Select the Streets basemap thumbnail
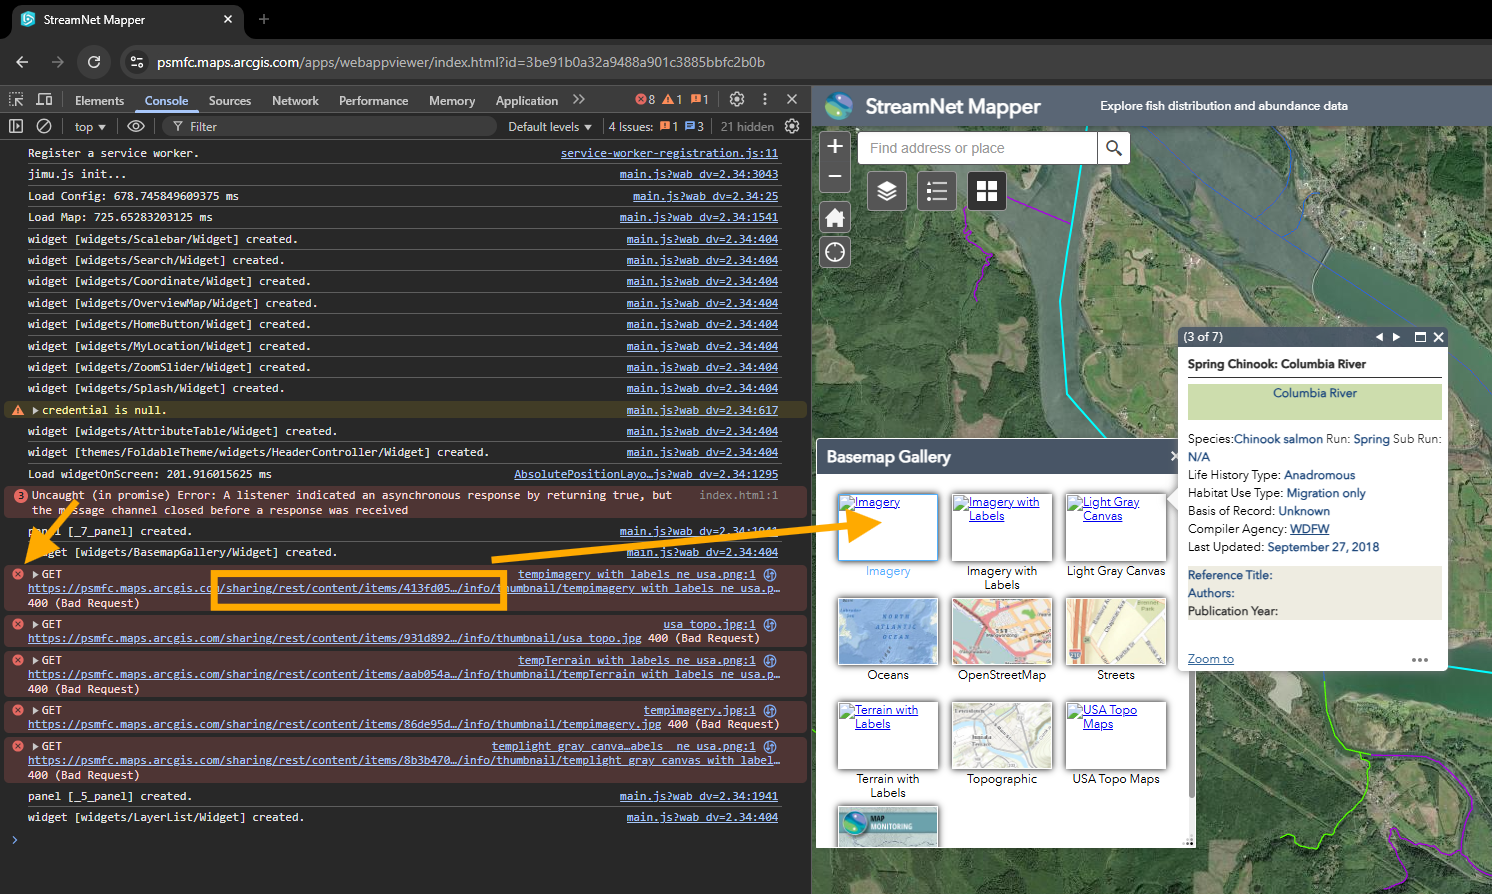Image resolution: width=1492 pixels, height=894 pixels. click(x=1116, y=631)
